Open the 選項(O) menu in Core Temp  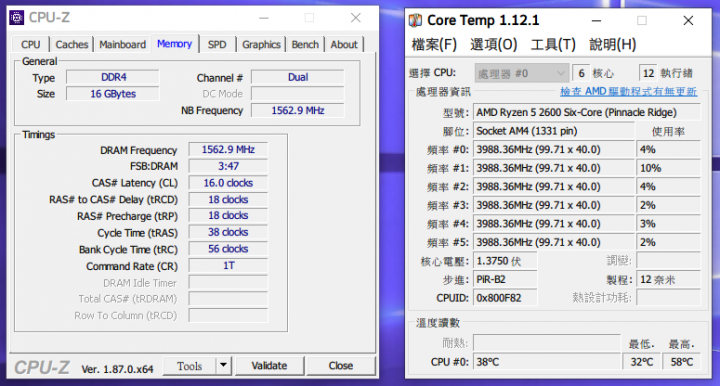pyautogui.click(x=494, y=45)
